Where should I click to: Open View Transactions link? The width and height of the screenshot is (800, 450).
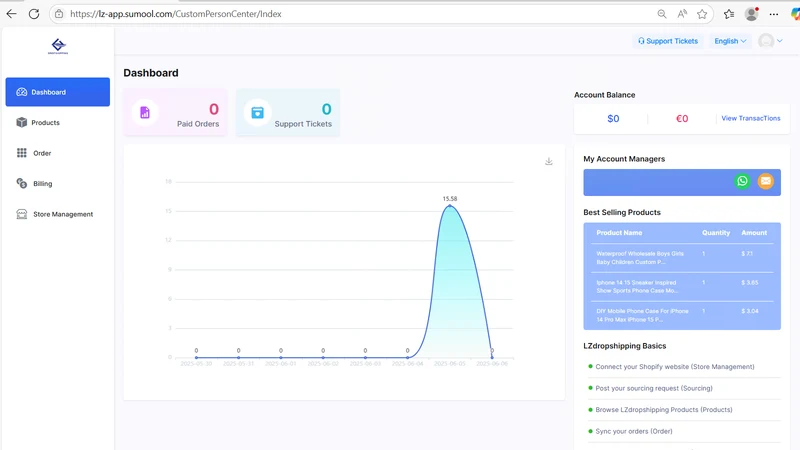point(751,118)
